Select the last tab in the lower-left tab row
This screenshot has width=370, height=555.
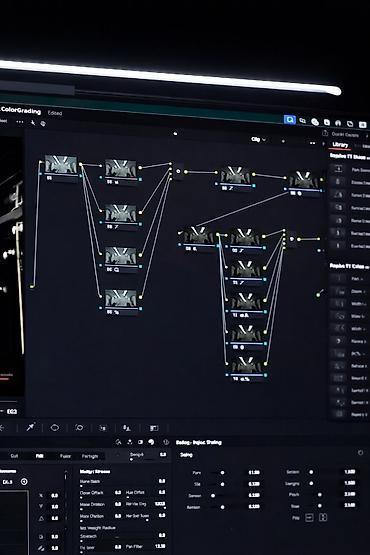click(90, 456)
